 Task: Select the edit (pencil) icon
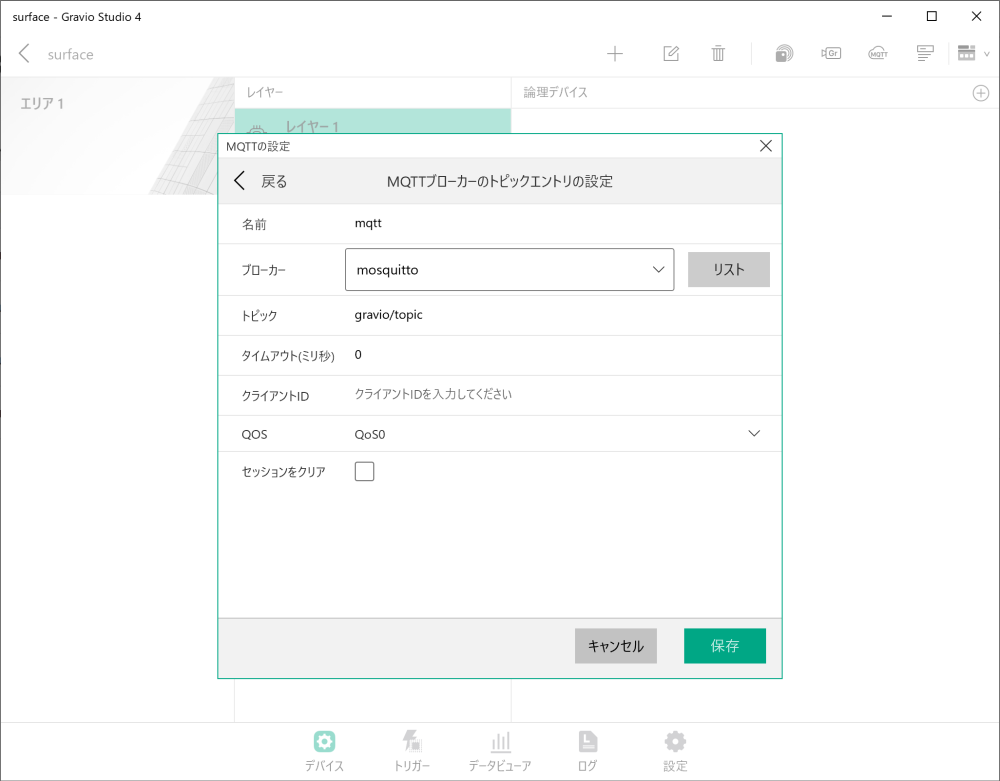670,52
